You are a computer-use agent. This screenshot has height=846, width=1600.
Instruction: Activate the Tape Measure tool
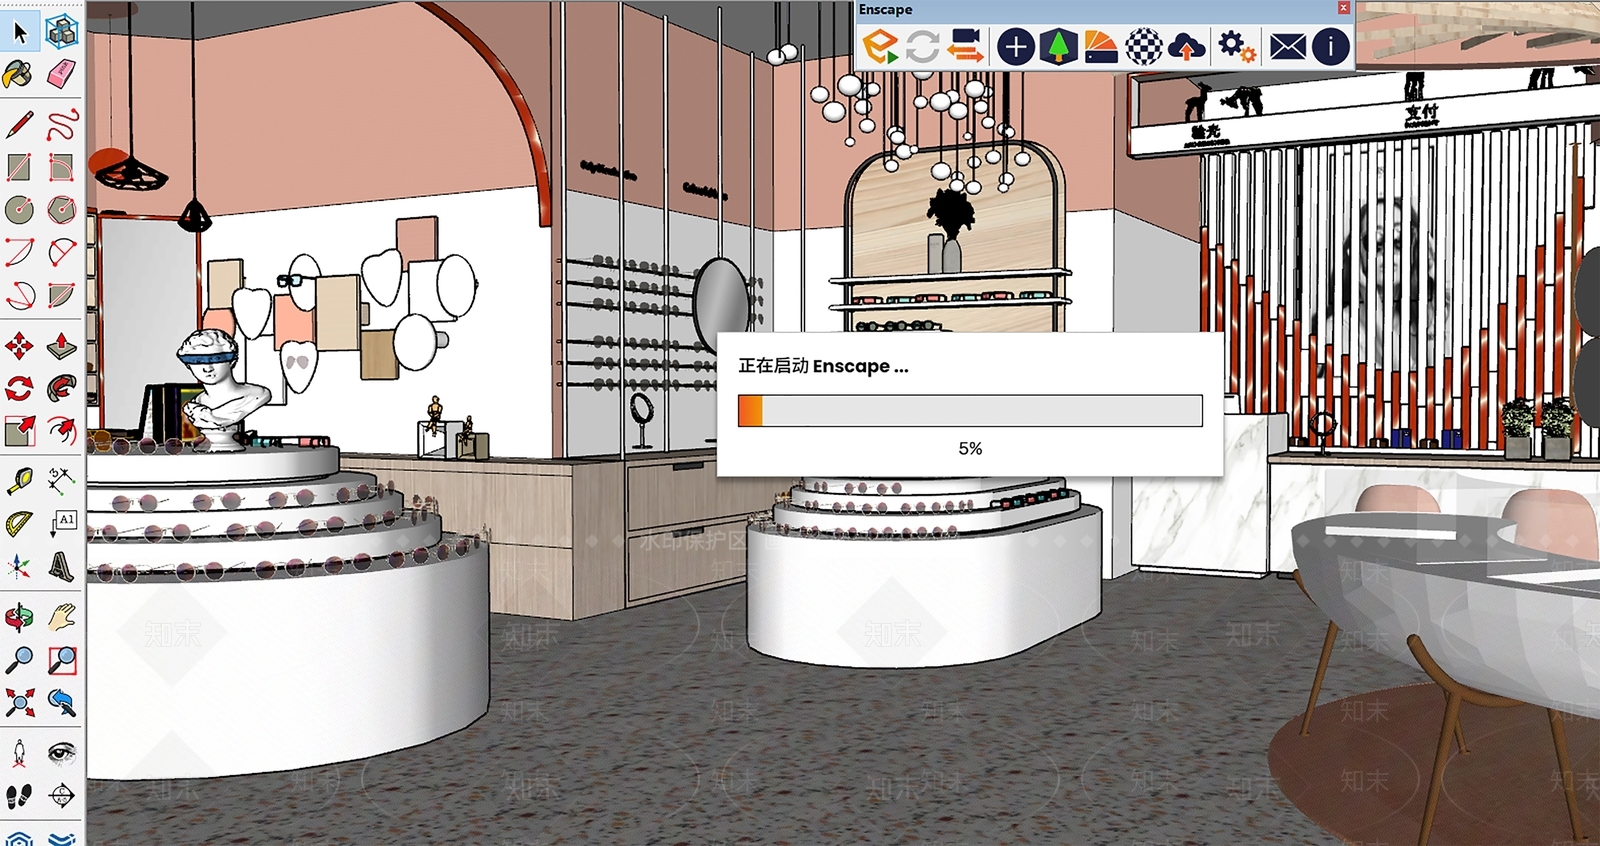coord(19,481)
